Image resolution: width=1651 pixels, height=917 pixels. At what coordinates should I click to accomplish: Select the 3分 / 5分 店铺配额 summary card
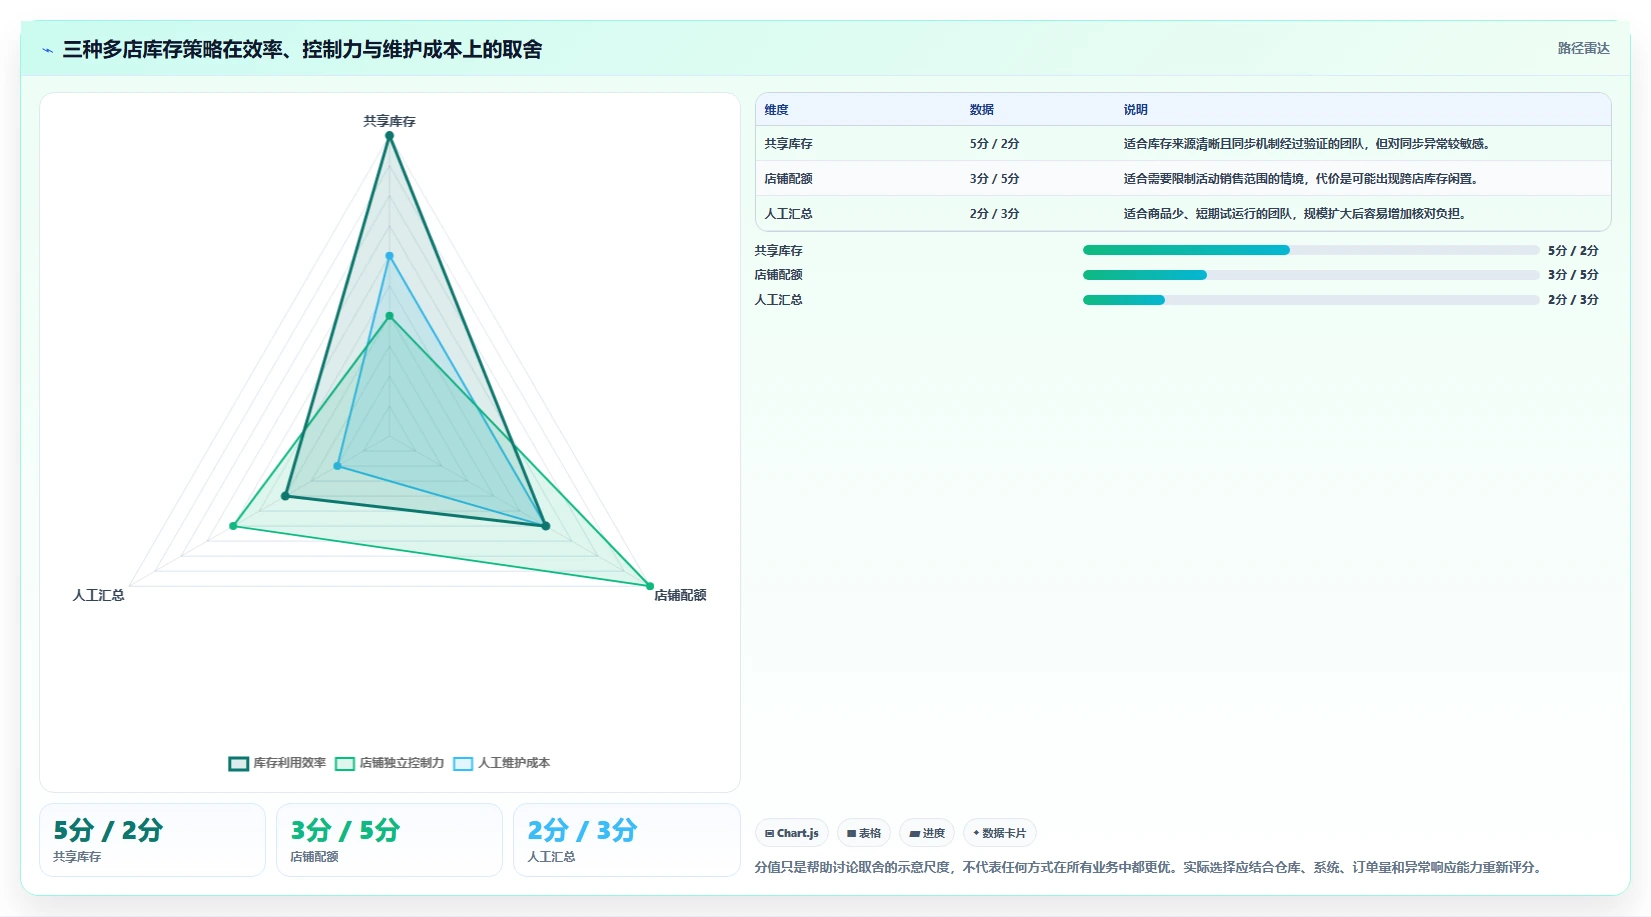[389, 840]
